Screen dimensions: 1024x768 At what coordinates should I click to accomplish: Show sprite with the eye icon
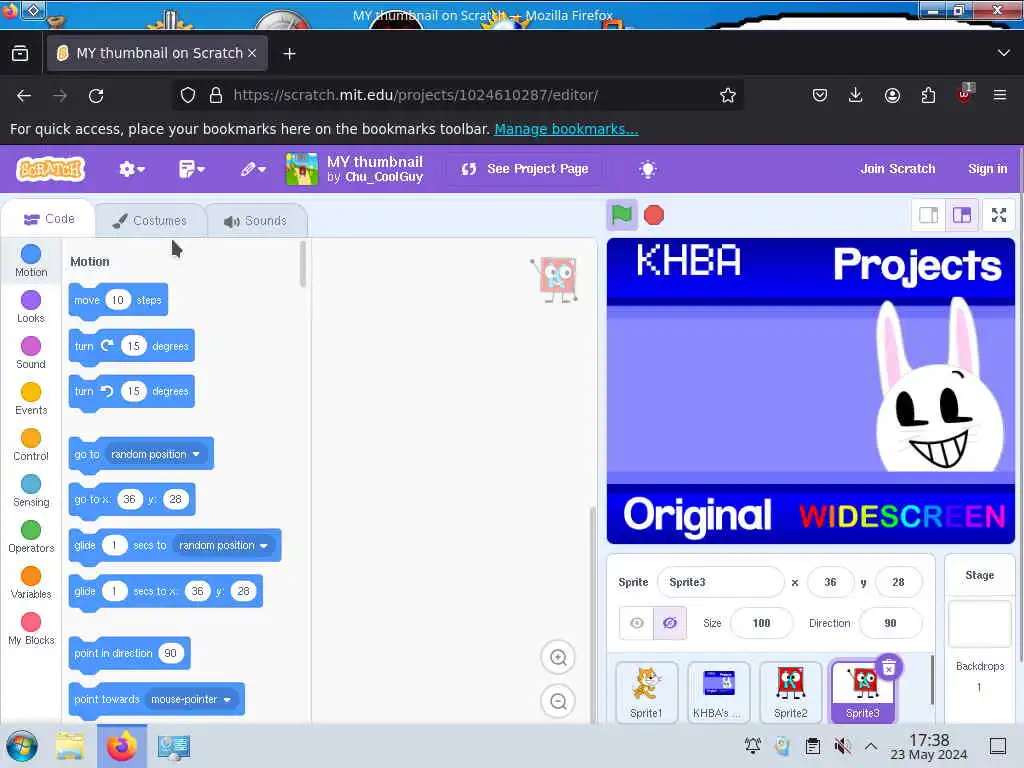(x=636, y=623)
